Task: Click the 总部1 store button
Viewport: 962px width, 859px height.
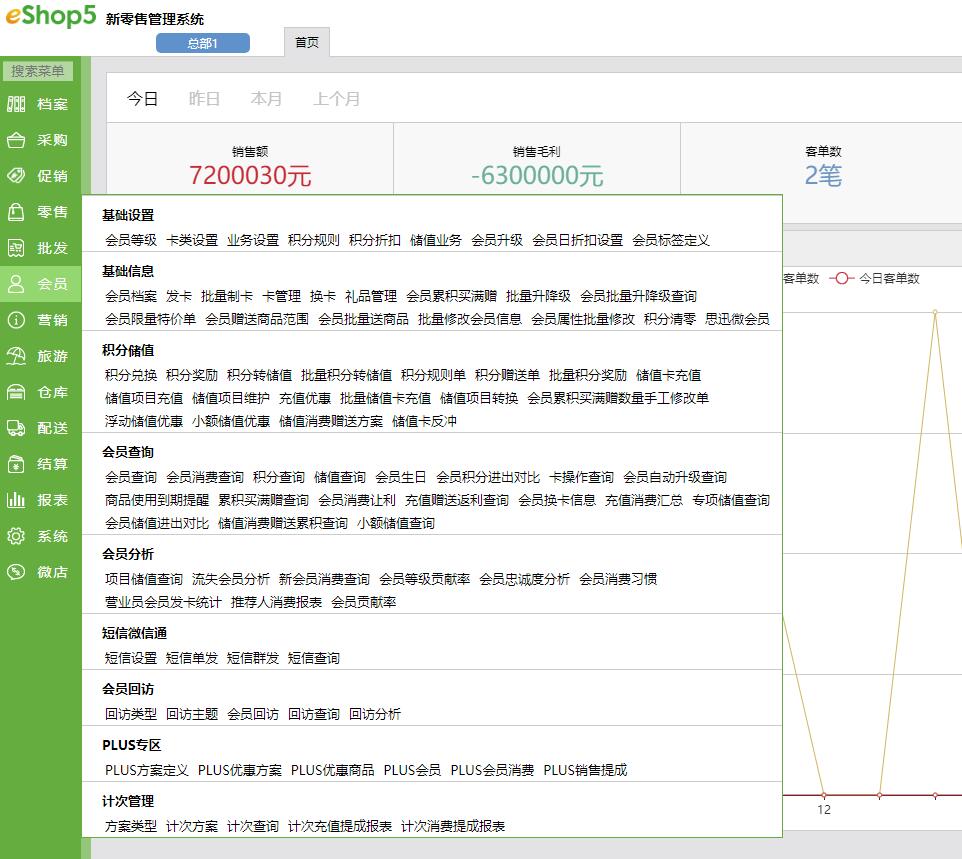Action: point(202,44)
